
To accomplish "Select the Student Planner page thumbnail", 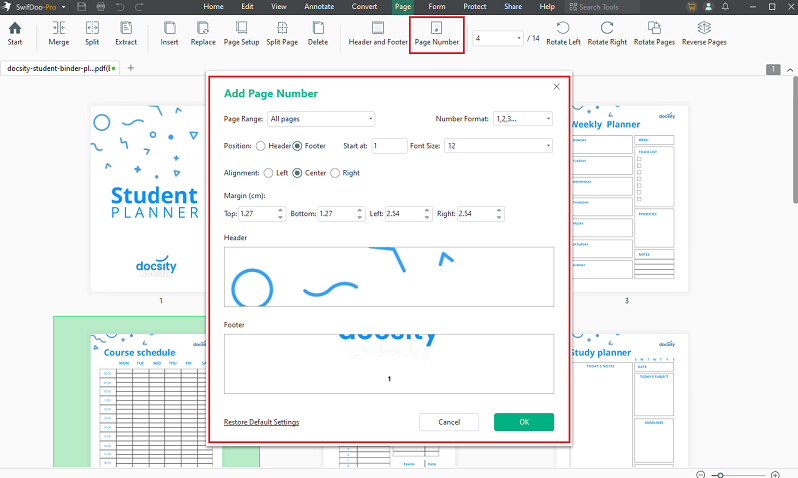I will click(148, 199).
